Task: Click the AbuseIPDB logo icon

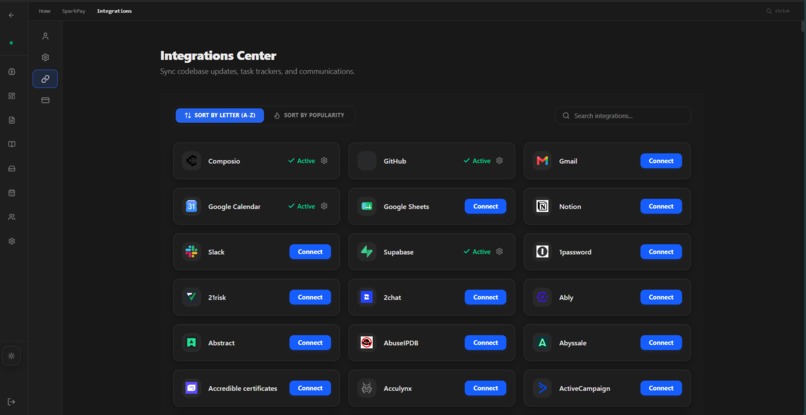Action: (367, 342)
